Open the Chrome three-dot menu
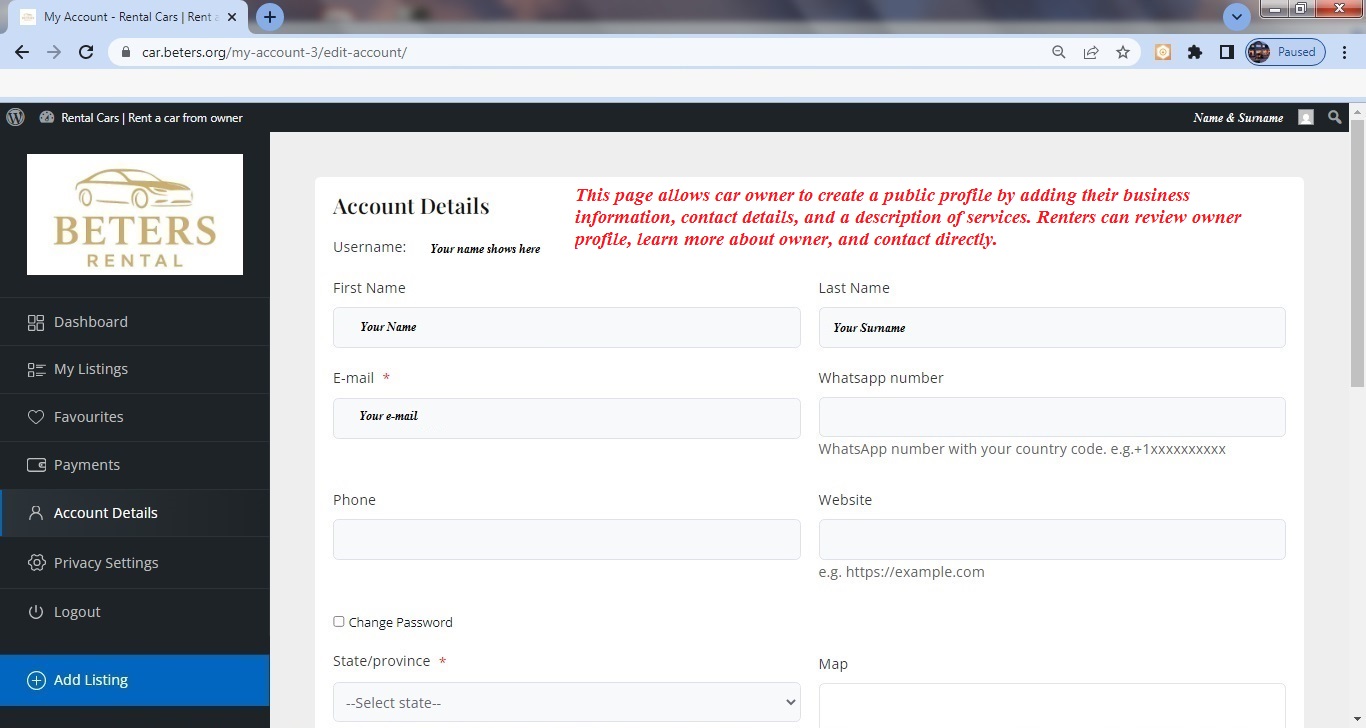 (x=1345, y=52)
